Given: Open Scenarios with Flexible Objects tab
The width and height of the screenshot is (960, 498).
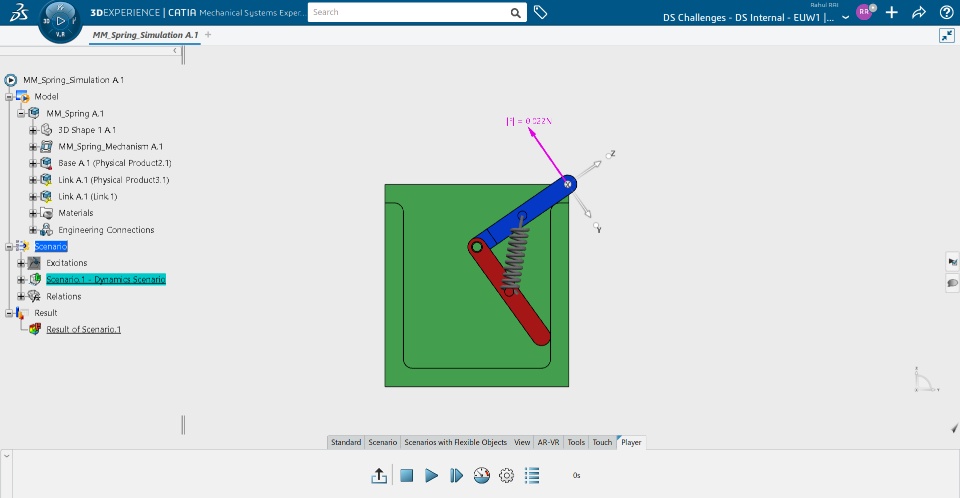Looking at the screenshot, I should 456,442.
